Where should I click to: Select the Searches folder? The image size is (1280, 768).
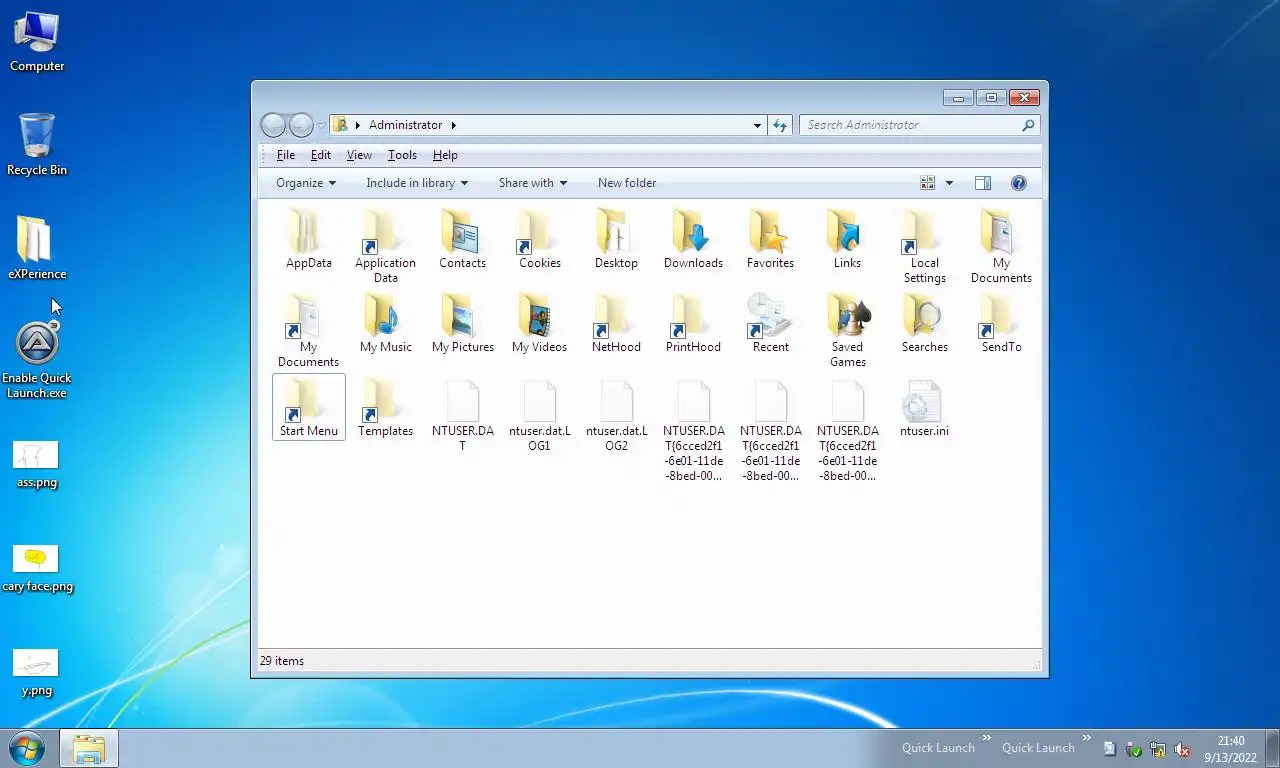925,322
